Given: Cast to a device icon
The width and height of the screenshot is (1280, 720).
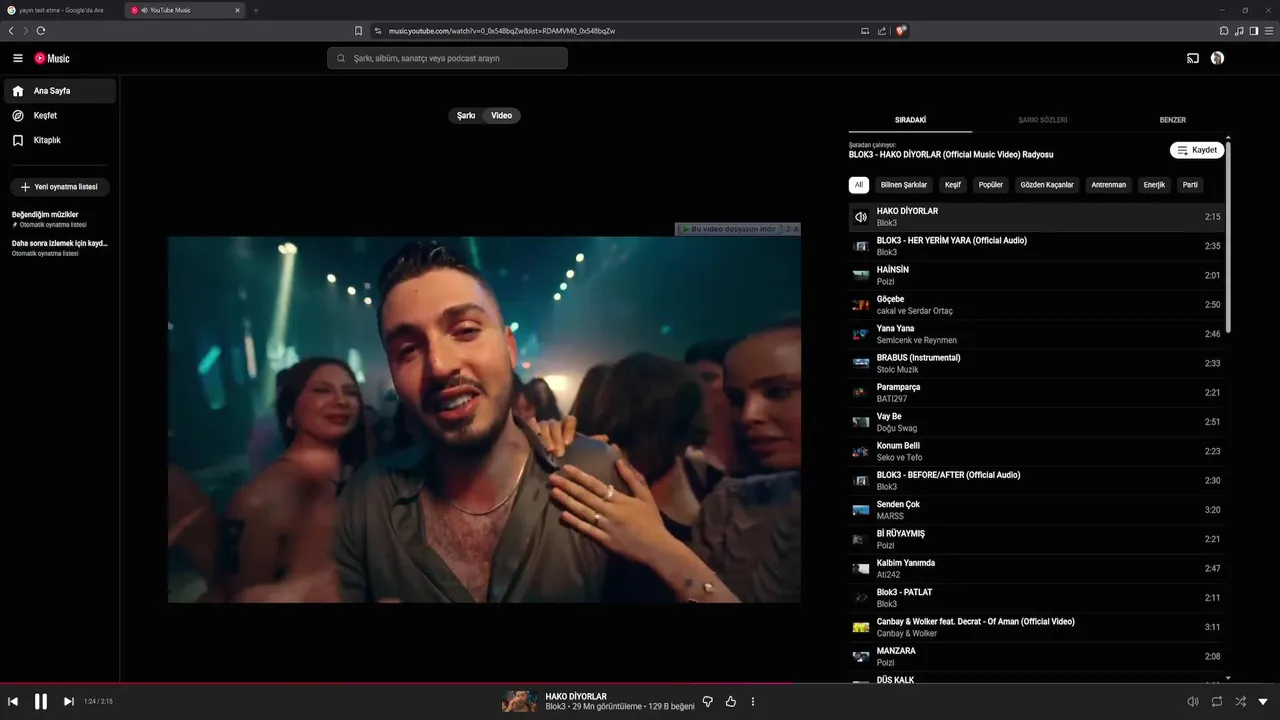Looking at the screenshot, I should tap(1193, 58).
